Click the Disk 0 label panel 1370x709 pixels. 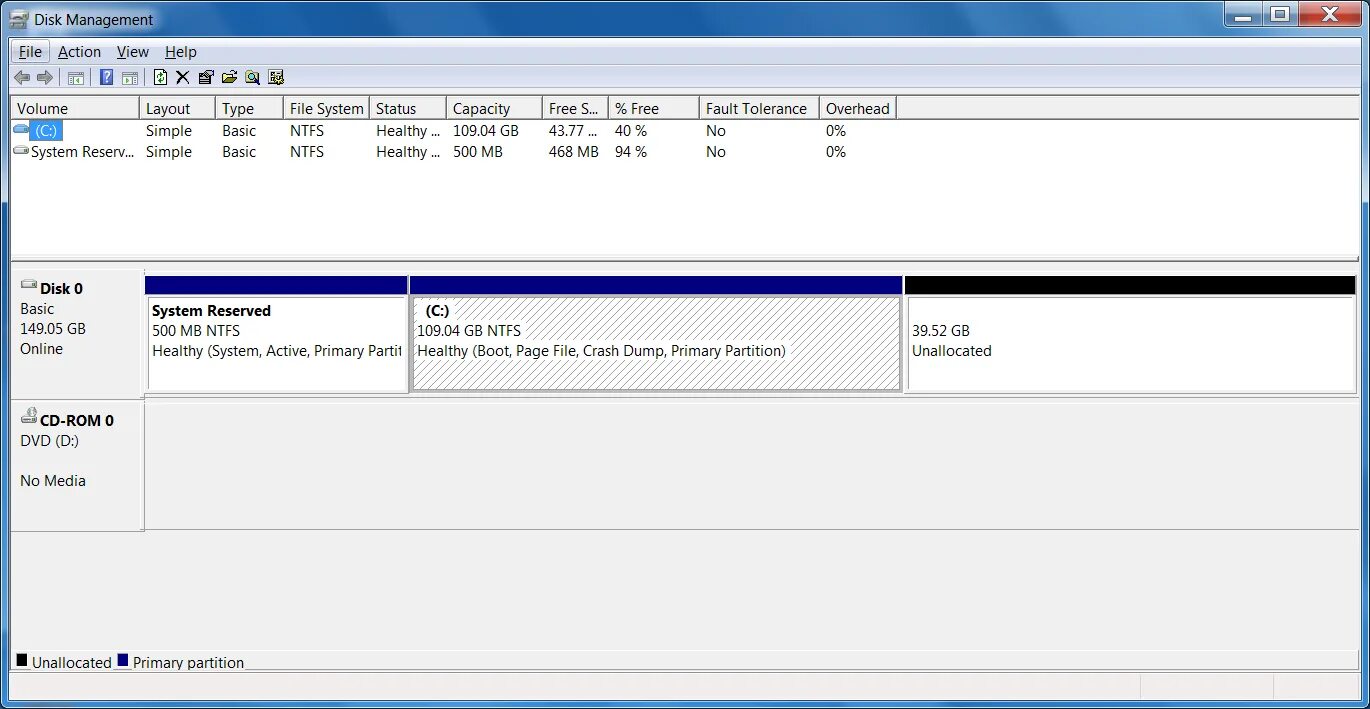click(x=77, y=334)
